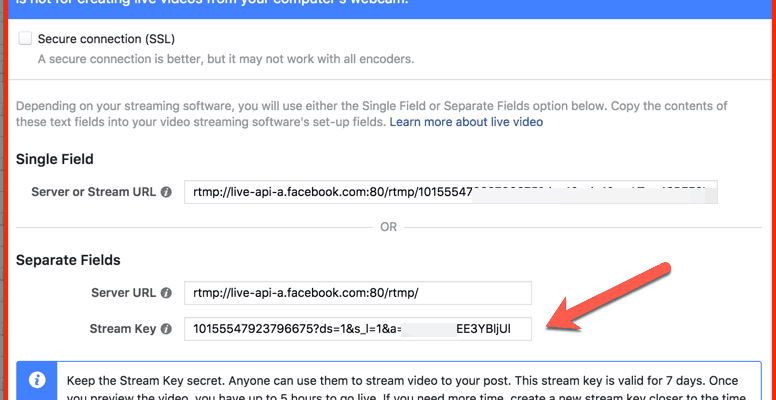This screenshot has width=776, height=400.
Task: Focus the Separate Fields Server URL textbox
Action: [358, 293]
